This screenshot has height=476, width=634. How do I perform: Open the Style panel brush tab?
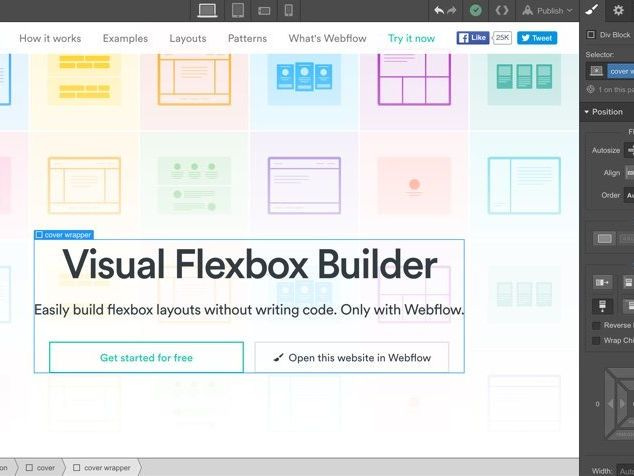tap(592, 10)
